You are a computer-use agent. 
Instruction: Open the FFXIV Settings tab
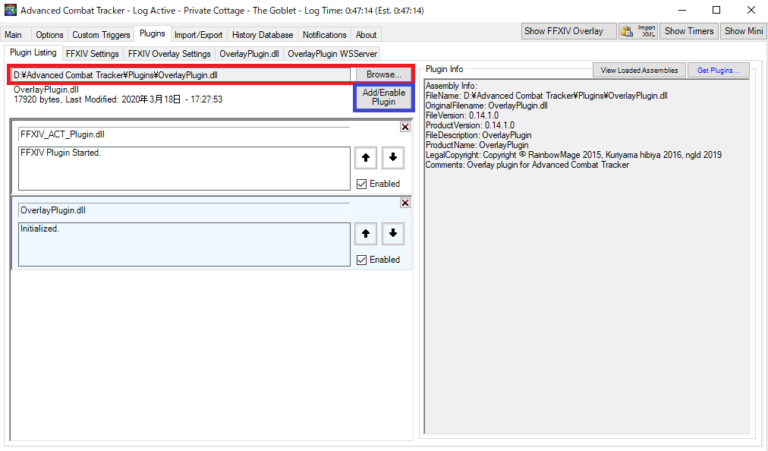click(91, 53)
